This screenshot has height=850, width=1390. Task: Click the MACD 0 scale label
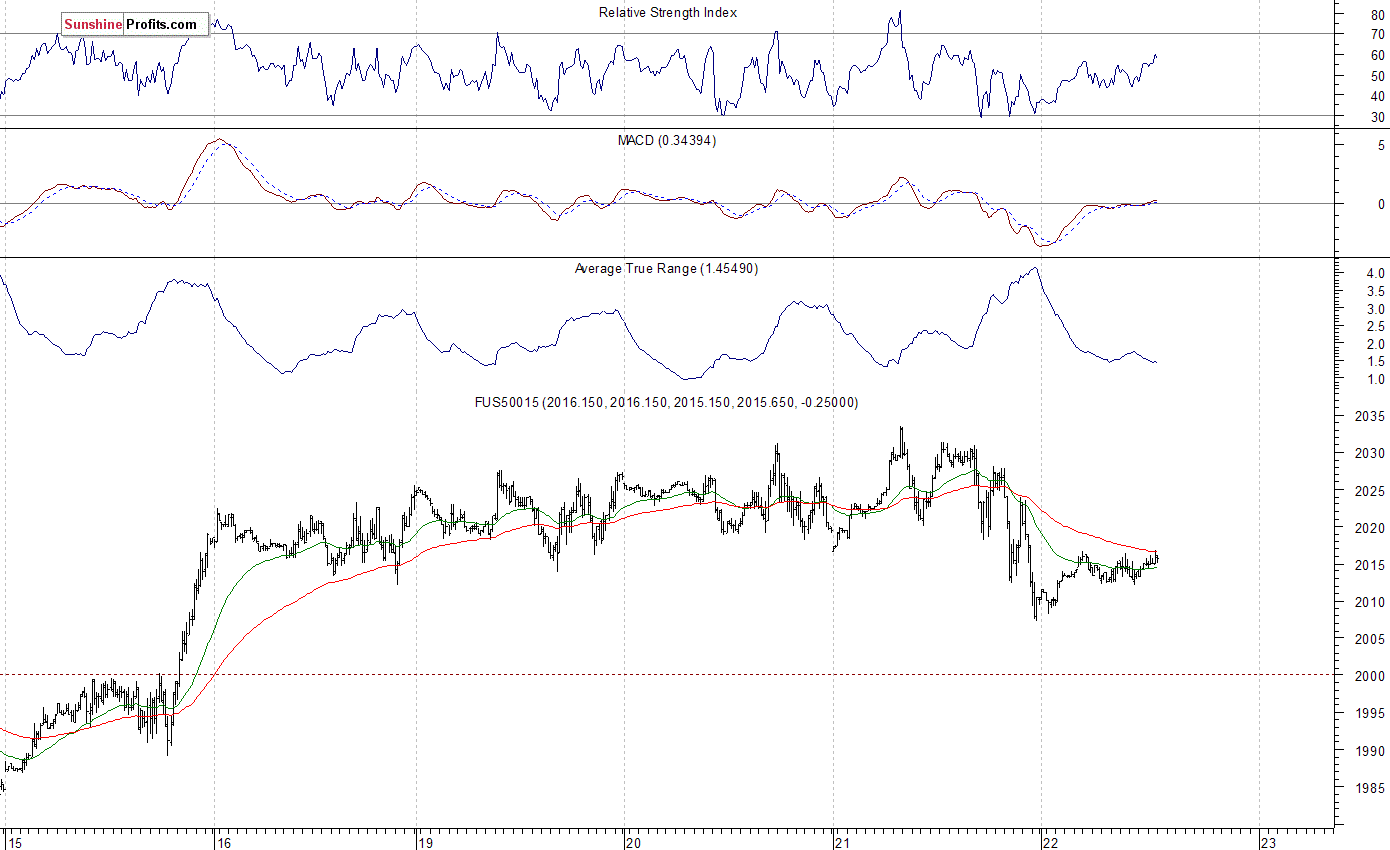click(1381, 204)
